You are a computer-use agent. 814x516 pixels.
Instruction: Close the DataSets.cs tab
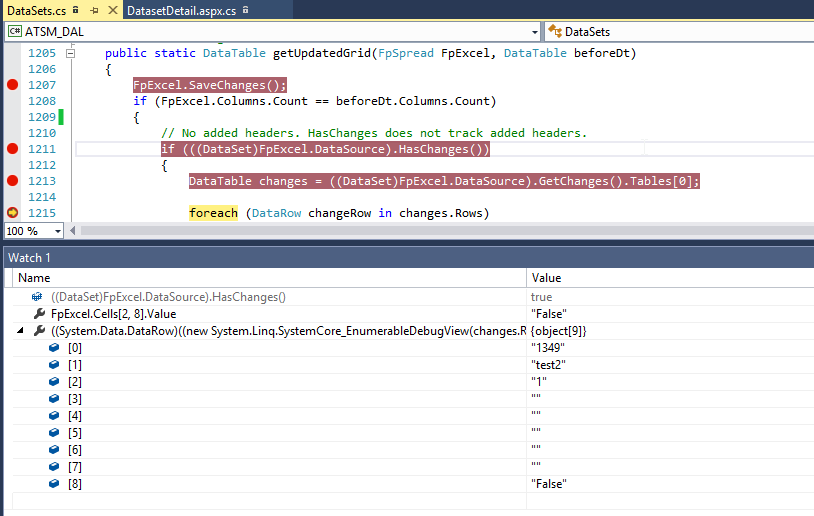[x=112, y=10]
